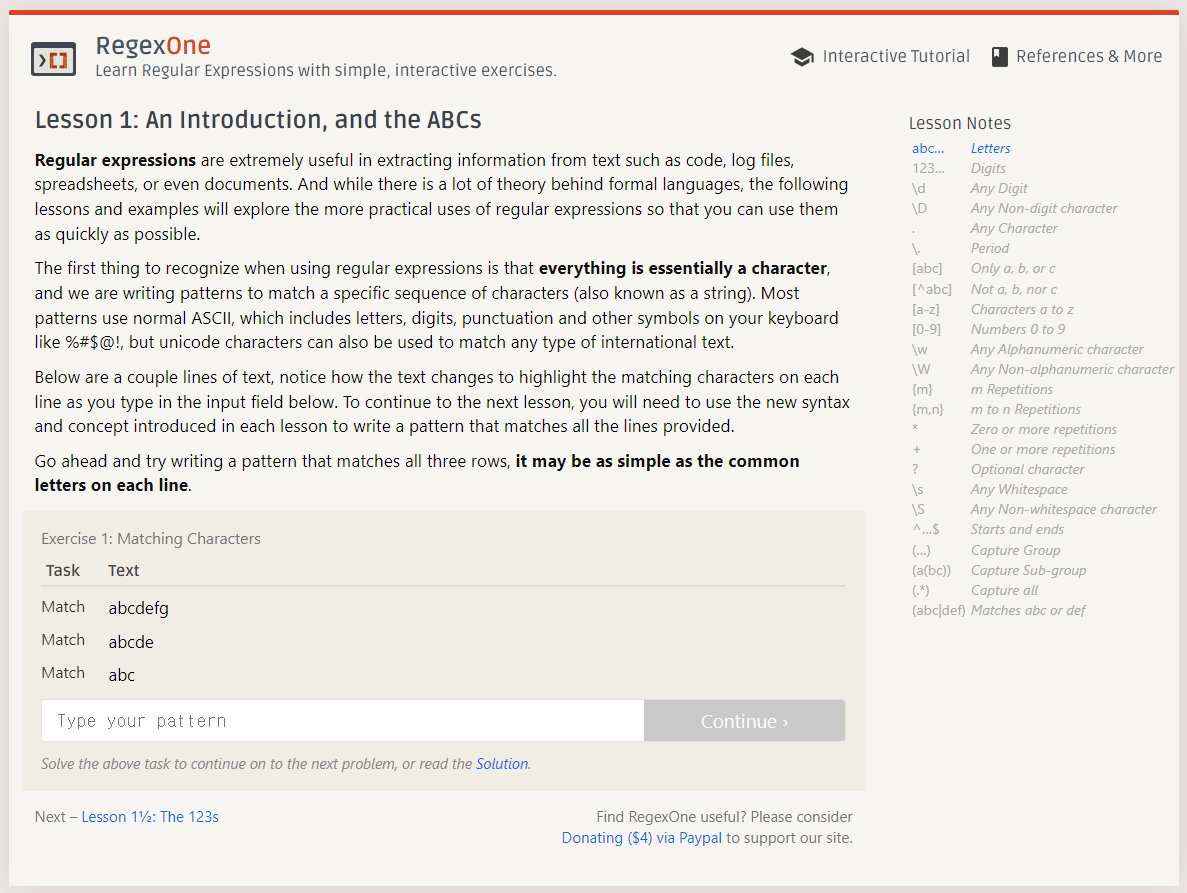
Task: Select the '\d Any Digit' lesson note
Action: [x=970, y=188]
